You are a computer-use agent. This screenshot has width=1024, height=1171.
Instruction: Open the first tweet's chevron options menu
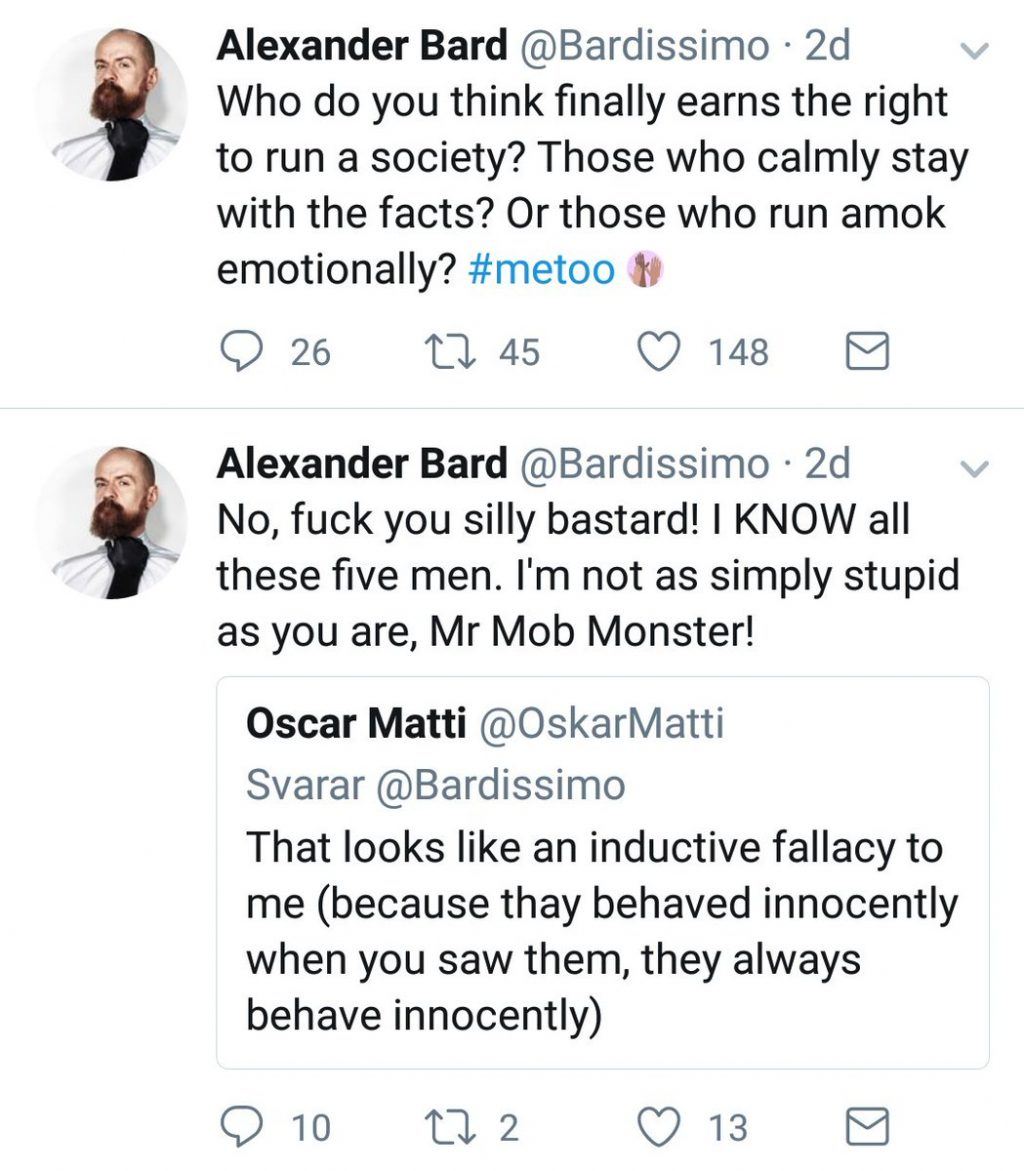pos(973,49)
